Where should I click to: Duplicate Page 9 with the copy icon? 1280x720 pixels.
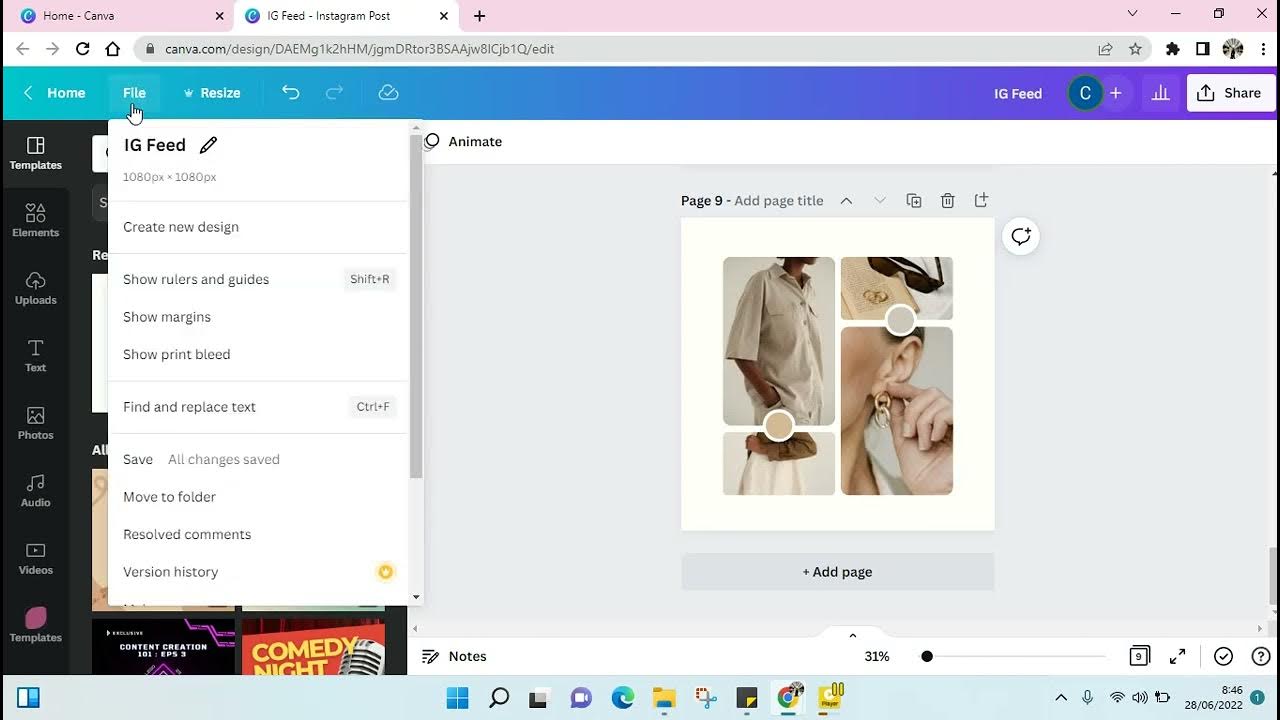tap(914, 200)
